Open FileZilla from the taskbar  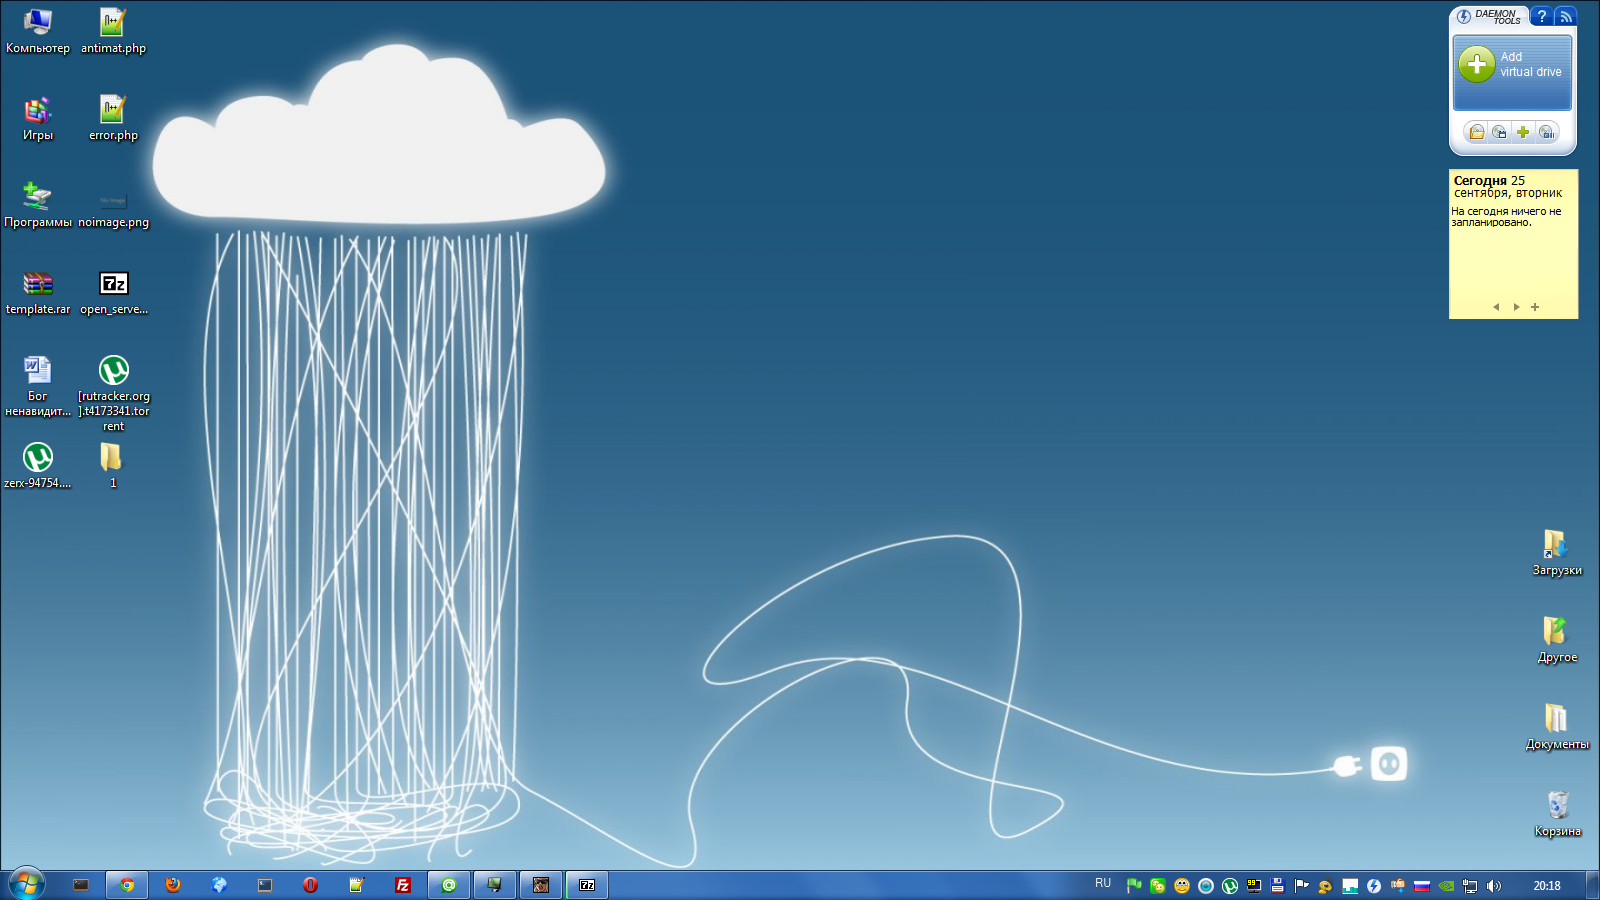point(403,885)
